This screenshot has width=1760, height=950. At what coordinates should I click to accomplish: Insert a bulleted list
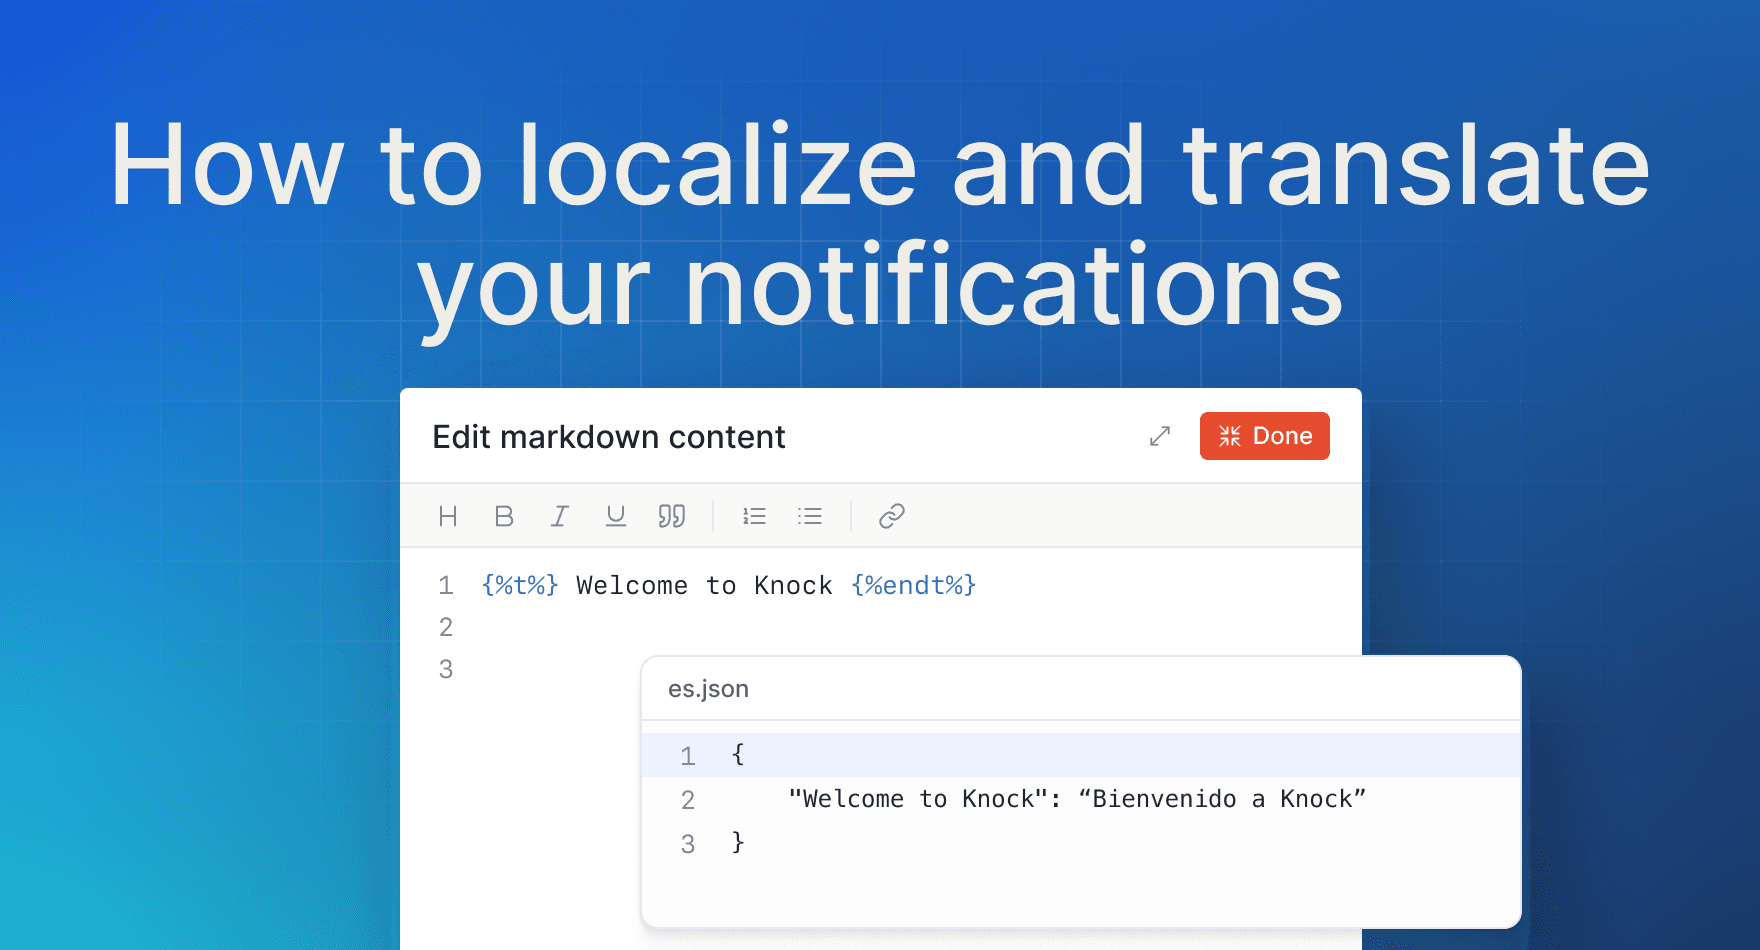810,516
